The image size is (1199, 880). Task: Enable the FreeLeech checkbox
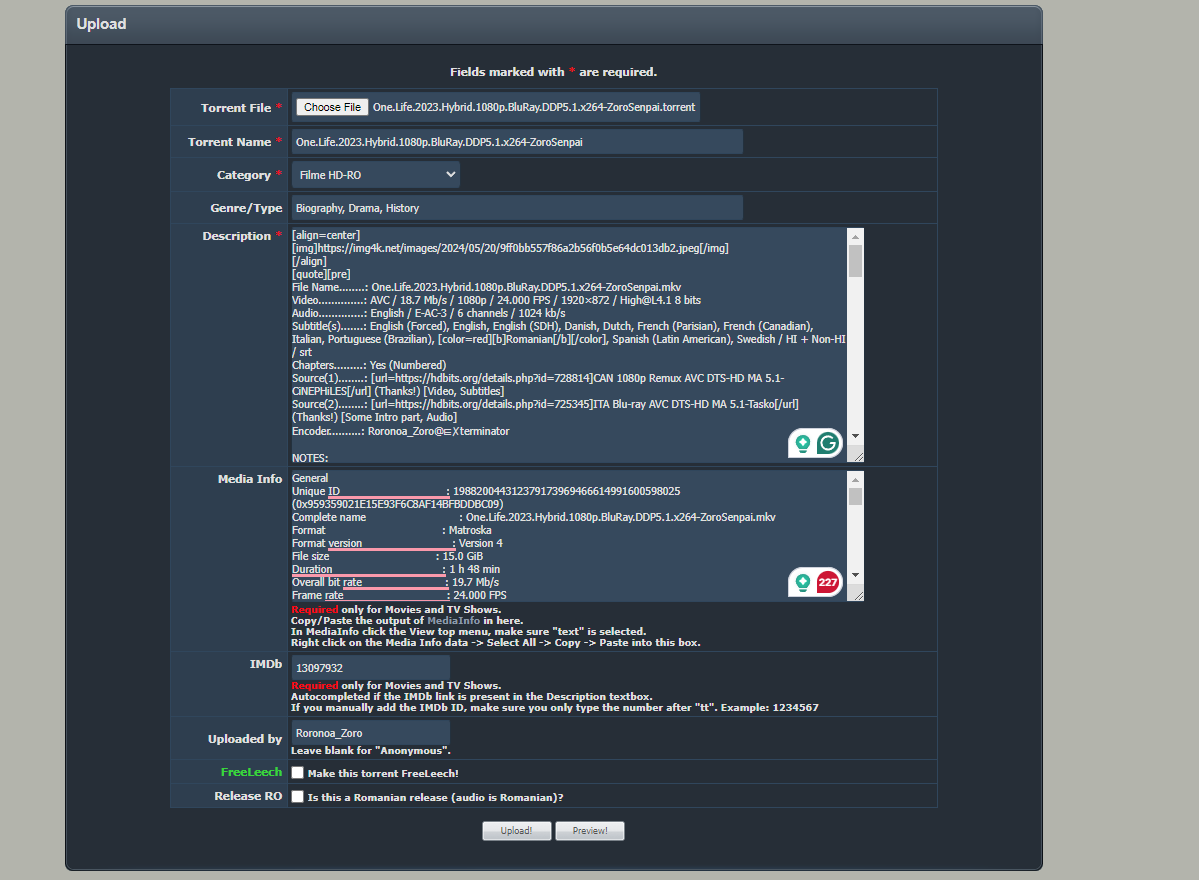click(x=297, y=773)
